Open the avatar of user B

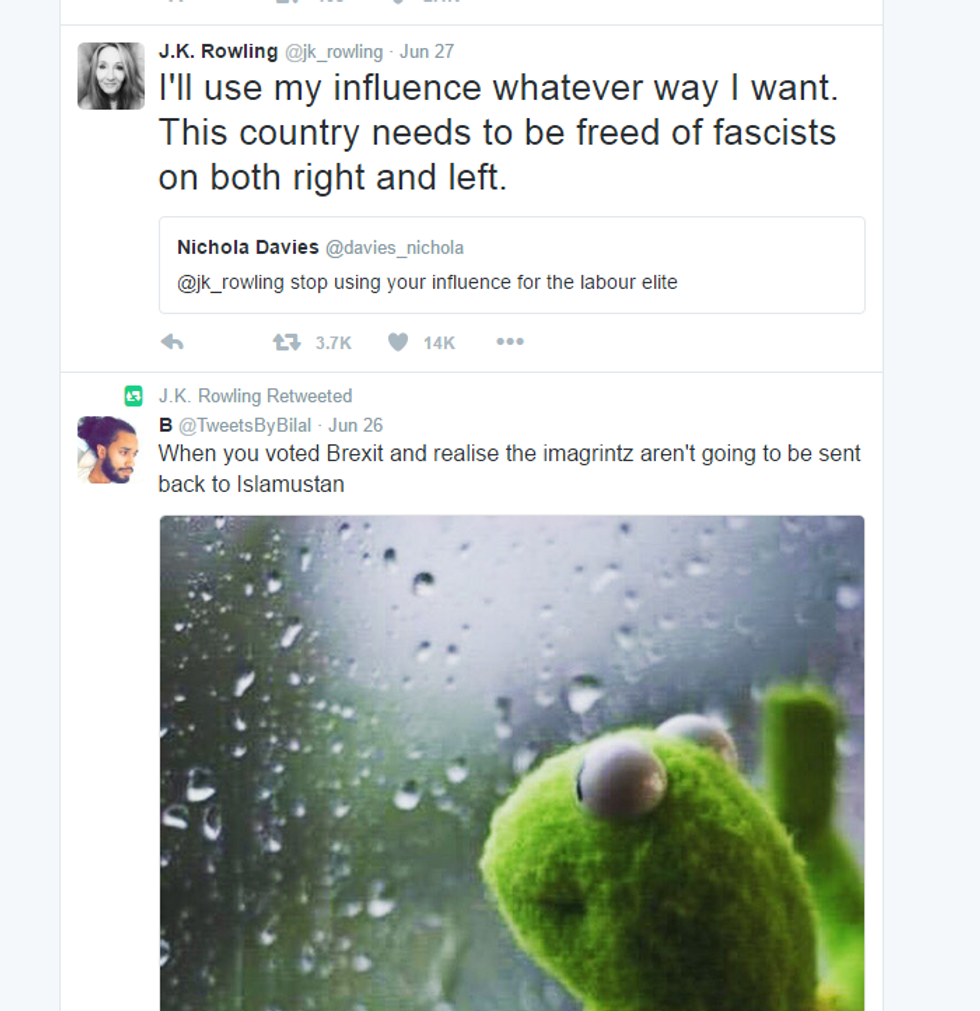[x=108, y=450]
